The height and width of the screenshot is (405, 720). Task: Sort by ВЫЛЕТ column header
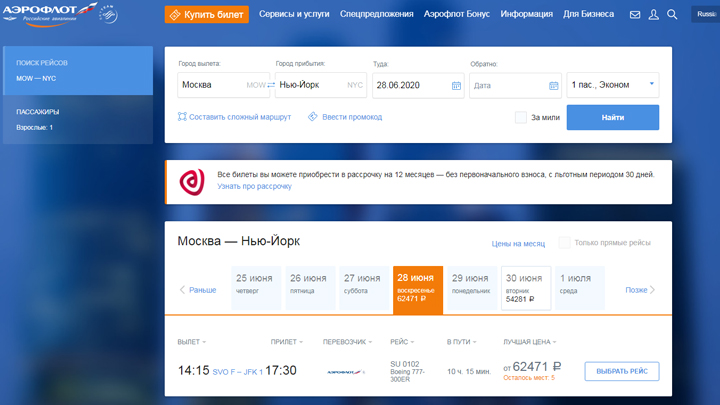click(191, 342)
